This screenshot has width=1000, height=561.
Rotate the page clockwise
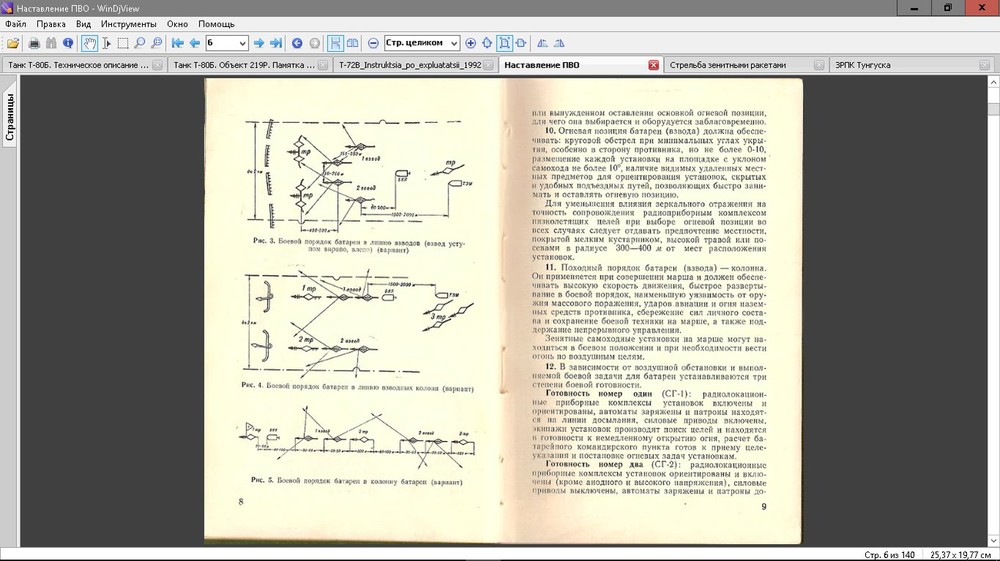click(559, 43)
